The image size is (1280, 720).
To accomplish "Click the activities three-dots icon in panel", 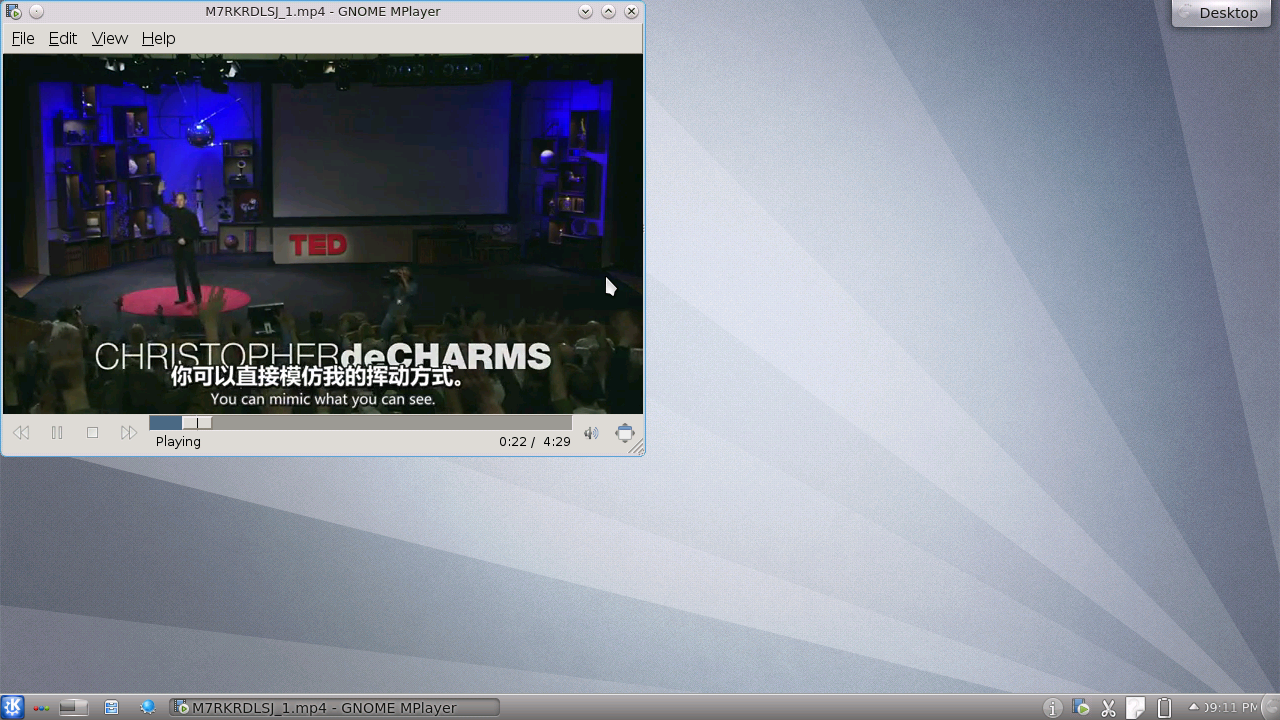I will point(41,708).
